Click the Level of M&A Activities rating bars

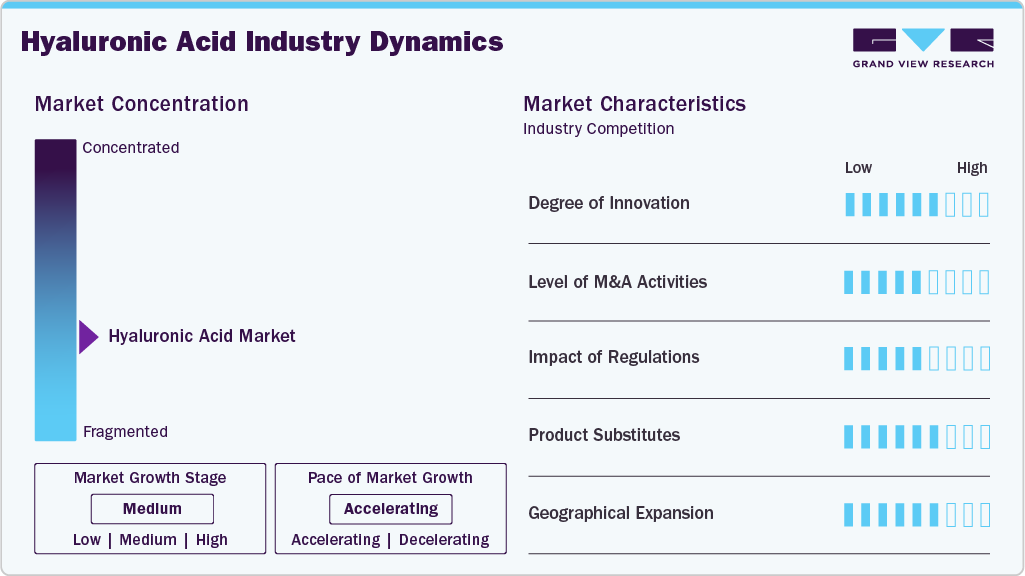916,282
